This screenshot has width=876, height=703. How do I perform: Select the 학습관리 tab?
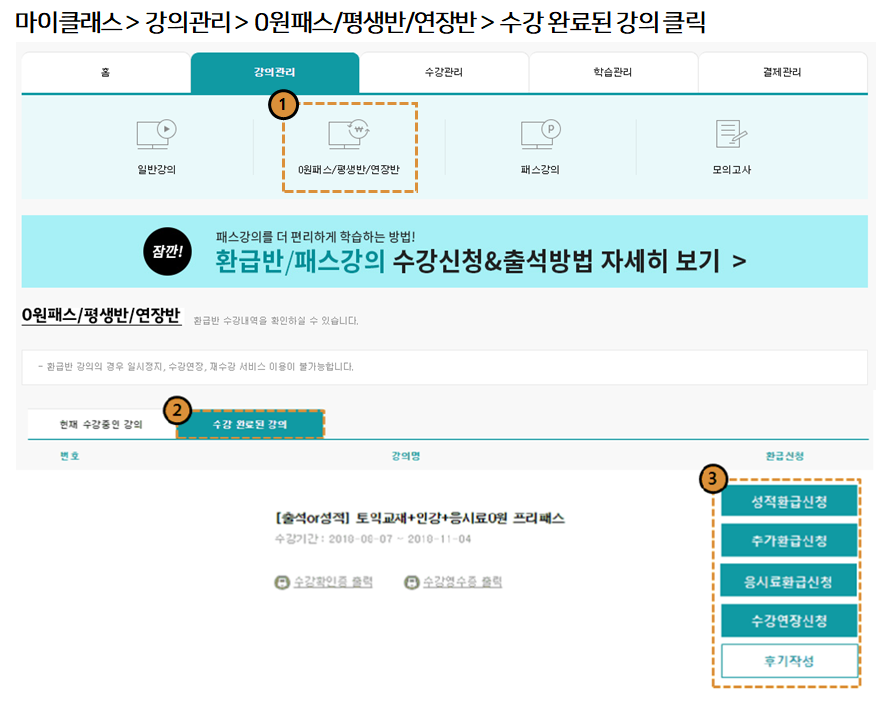(612, 73)
